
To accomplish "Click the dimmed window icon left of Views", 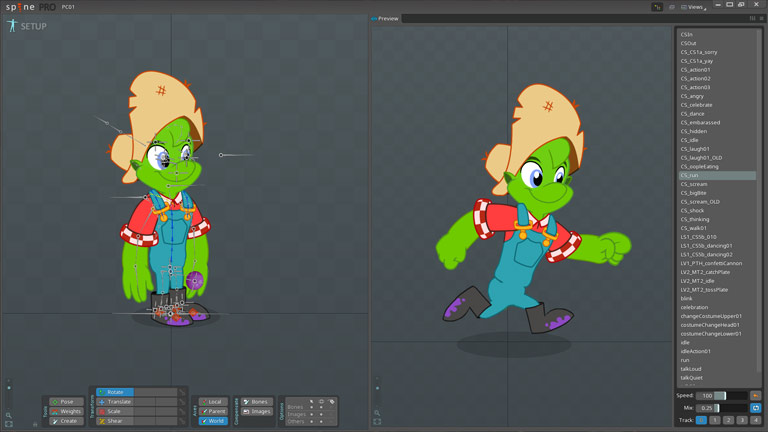I will coord(672,7).
